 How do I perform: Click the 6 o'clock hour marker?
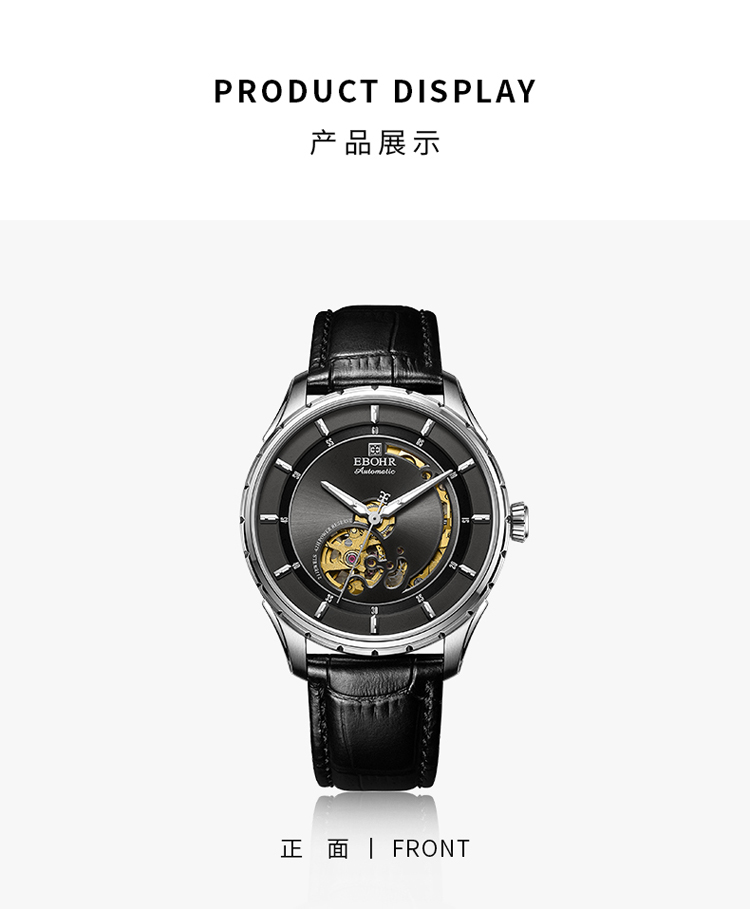coord(374,623)
